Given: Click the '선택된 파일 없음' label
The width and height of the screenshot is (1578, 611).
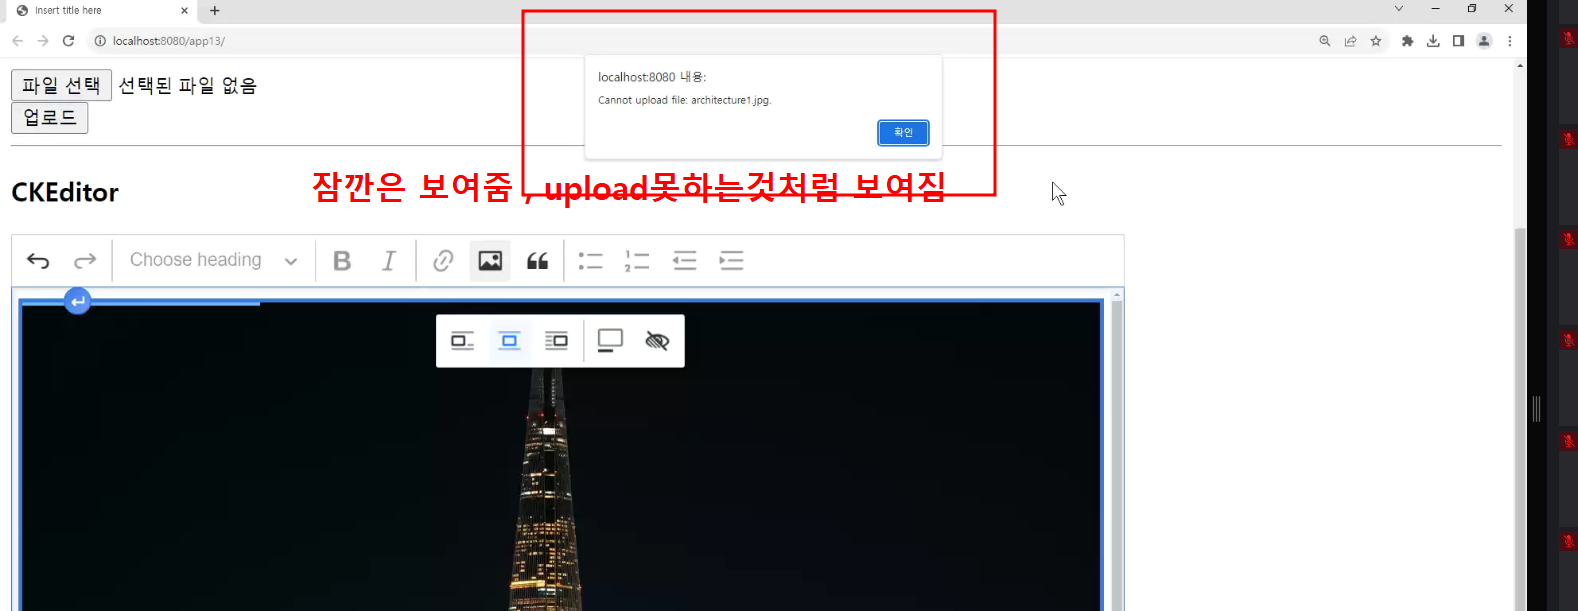Looking at the screenshot, I should [x=188, y=86].
